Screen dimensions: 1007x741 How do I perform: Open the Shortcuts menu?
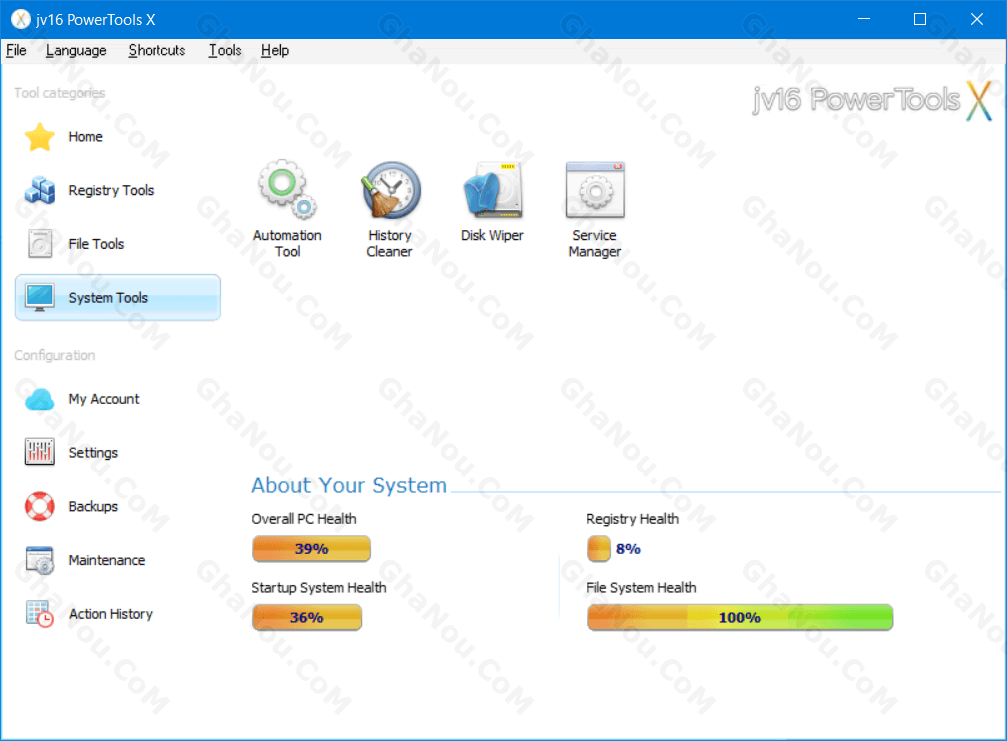157,50
